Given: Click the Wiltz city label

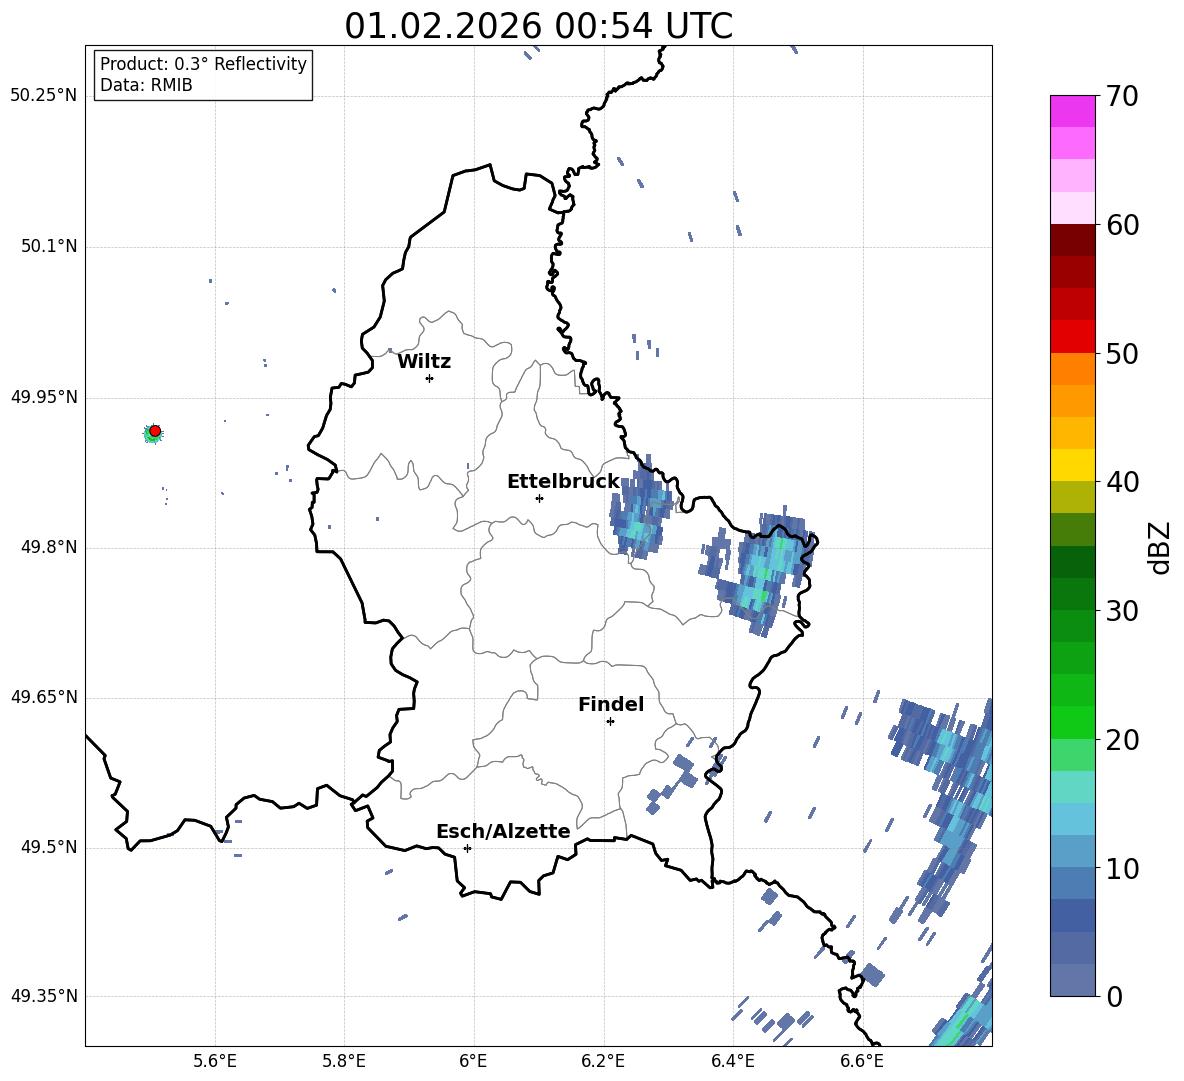Looking at the screenshot, I should (424, 362).
